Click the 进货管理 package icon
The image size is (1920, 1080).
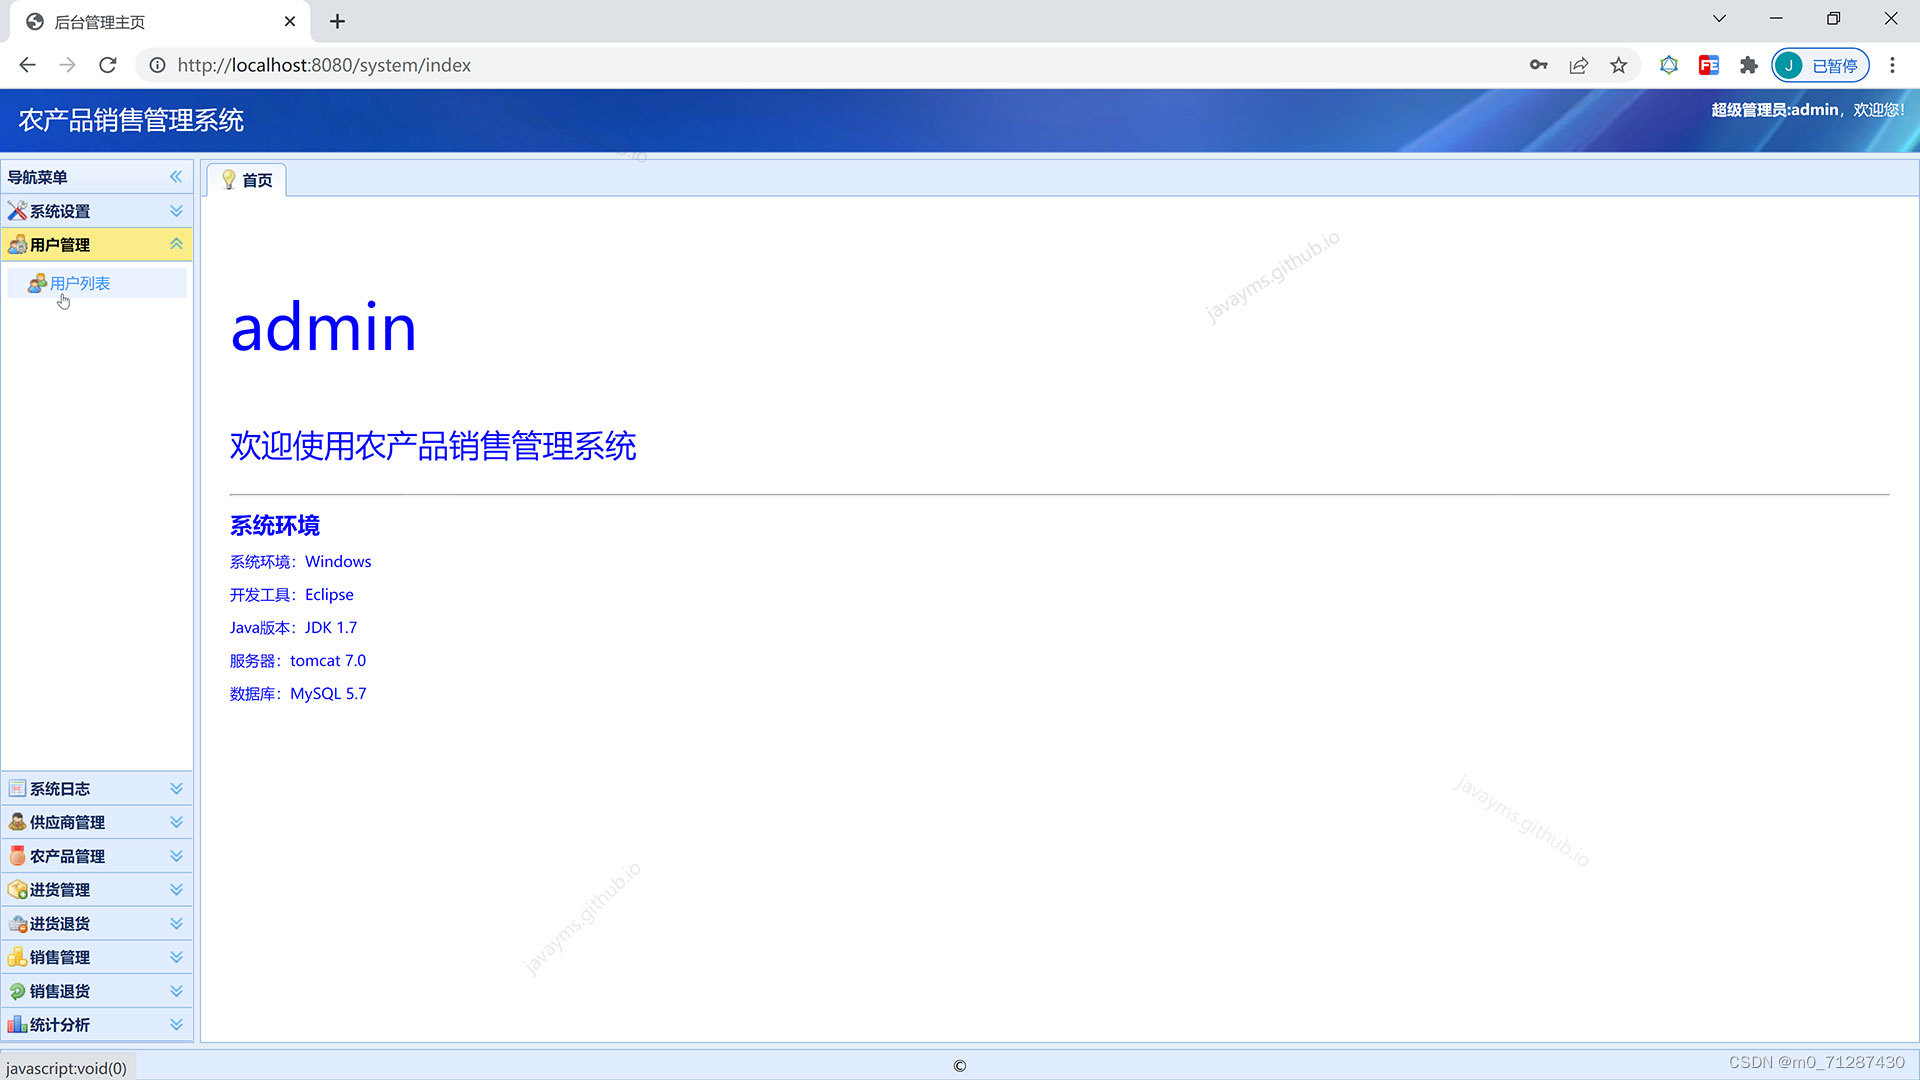pyautogui.click(x=17, y=889)
